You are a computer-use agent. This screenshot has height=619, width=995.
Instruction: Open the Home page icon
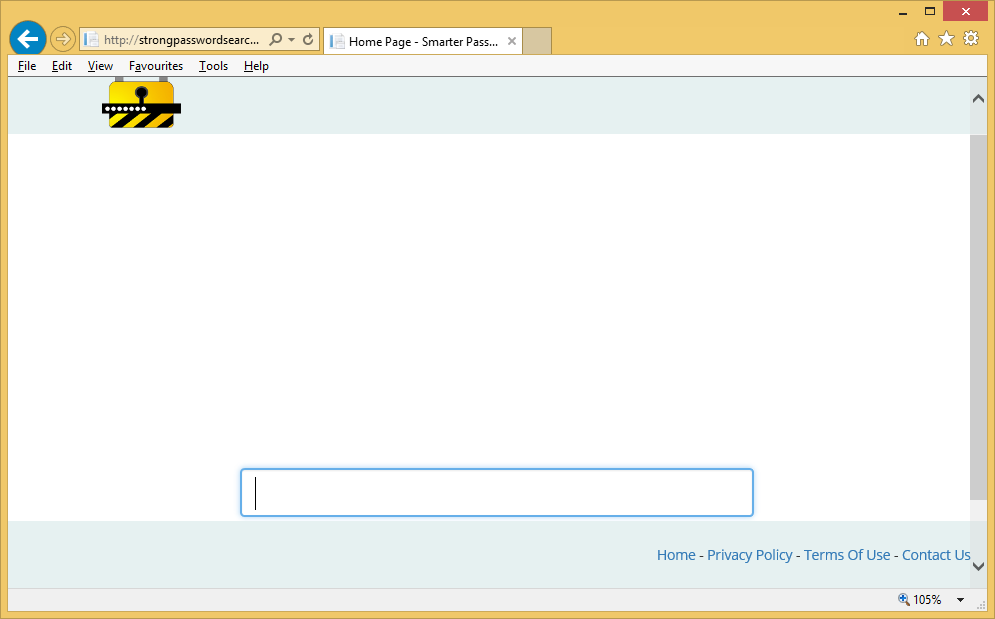[922, 39]
